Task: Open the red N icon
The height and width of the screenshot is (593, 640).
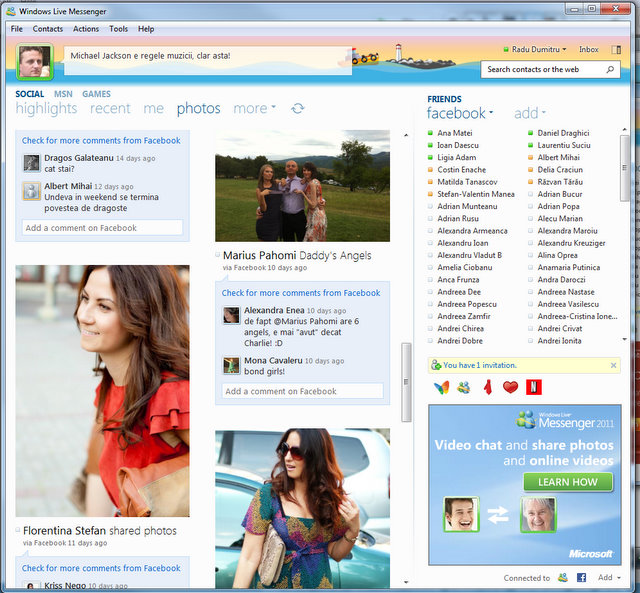Action: coord(533,387)
